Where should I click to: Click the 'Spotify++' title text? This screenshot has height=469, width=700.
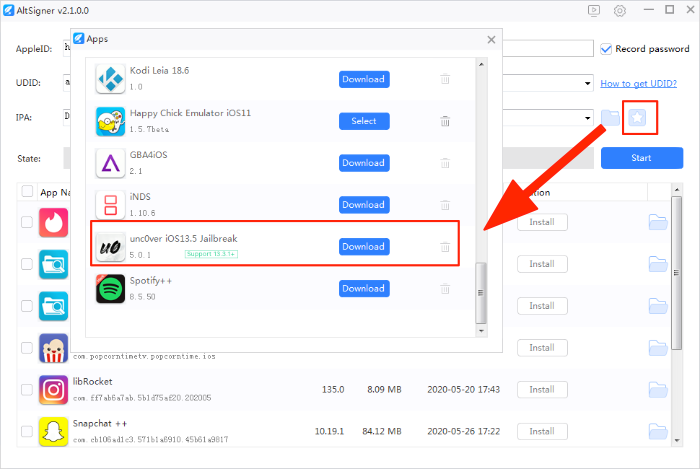tap(150, 281)
